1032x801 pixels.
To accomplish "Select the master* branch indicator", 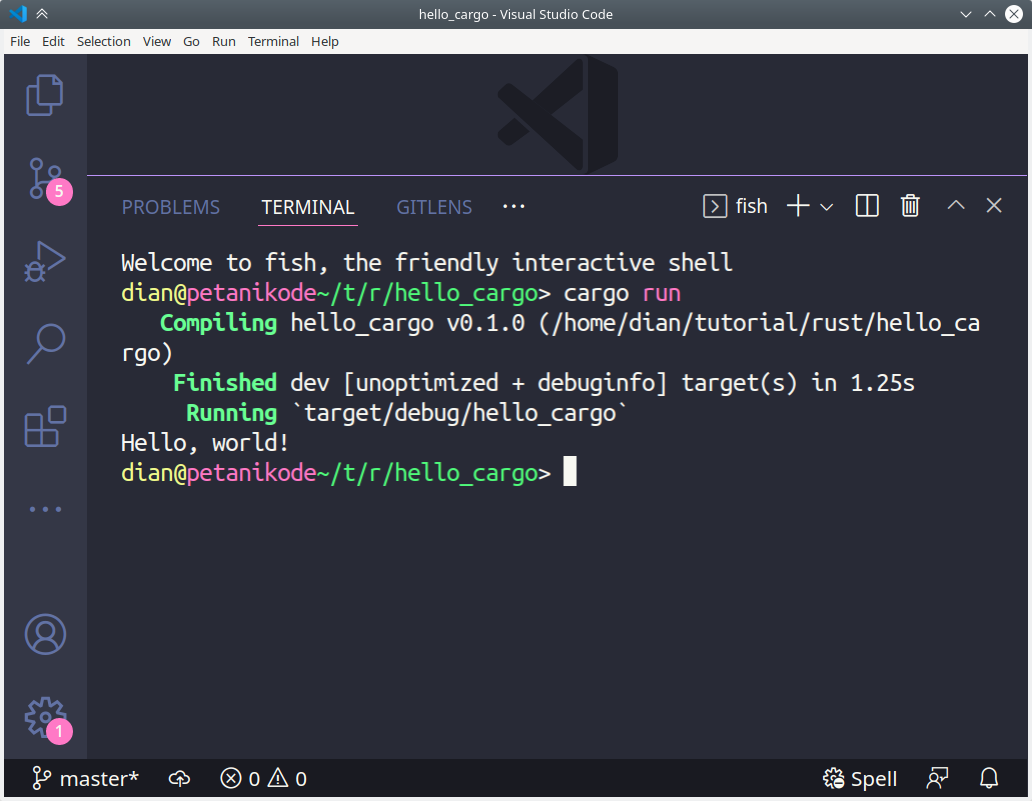I will tap(84, 778).
